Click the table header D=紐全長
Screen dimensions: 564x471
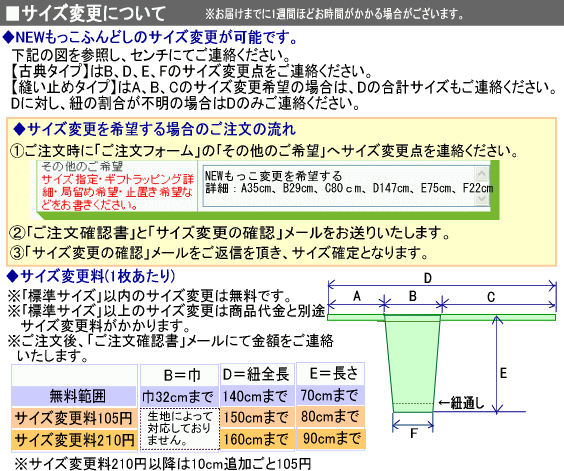[x=256, y=375]
